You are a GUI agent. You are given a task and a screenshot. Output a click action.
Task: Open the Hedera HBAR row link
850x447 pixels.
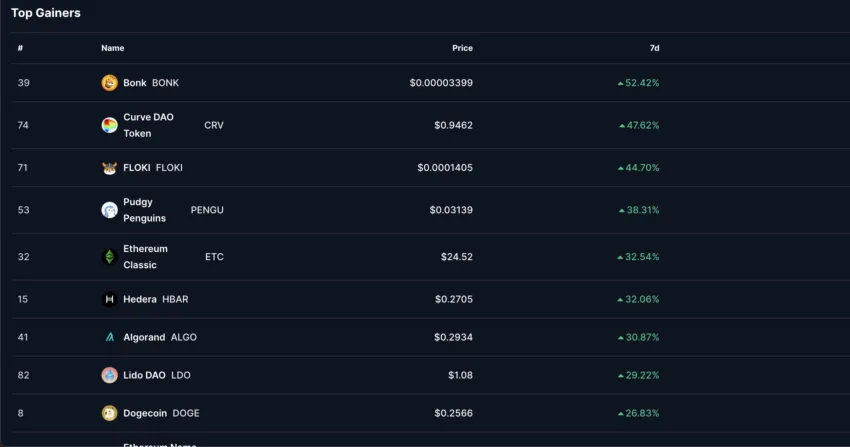[156, 299]
